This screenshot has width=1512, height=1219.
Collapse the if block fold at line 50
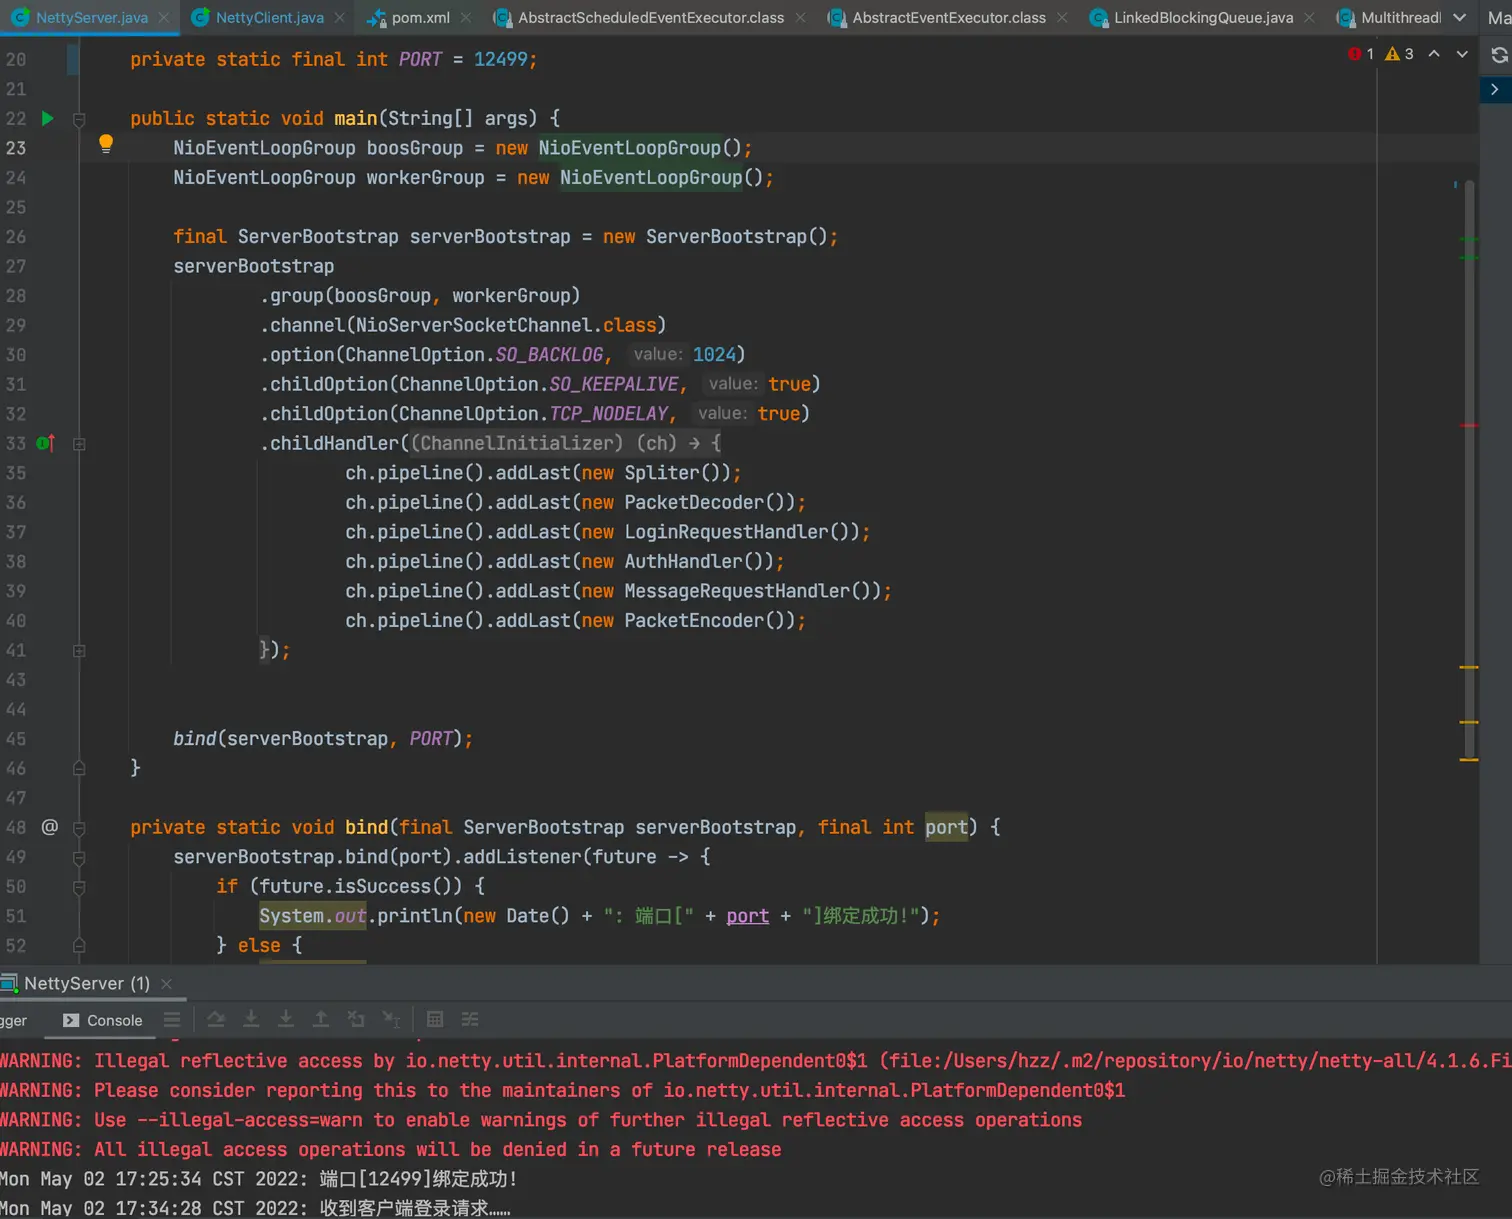[79, 887]
